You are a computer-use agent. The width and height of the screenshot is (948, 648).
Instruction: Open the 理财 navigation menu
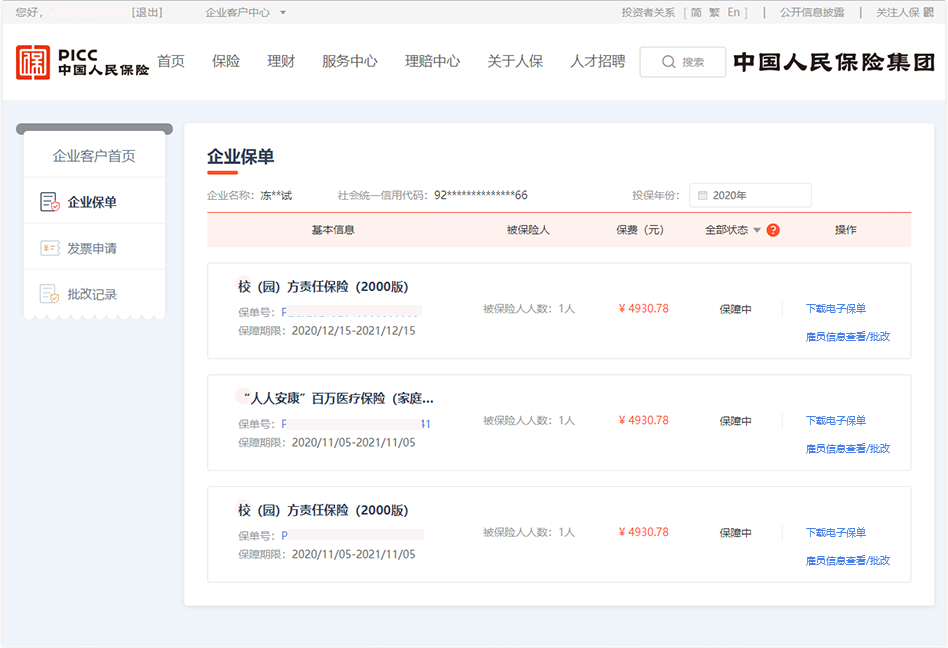pos(281,61)
